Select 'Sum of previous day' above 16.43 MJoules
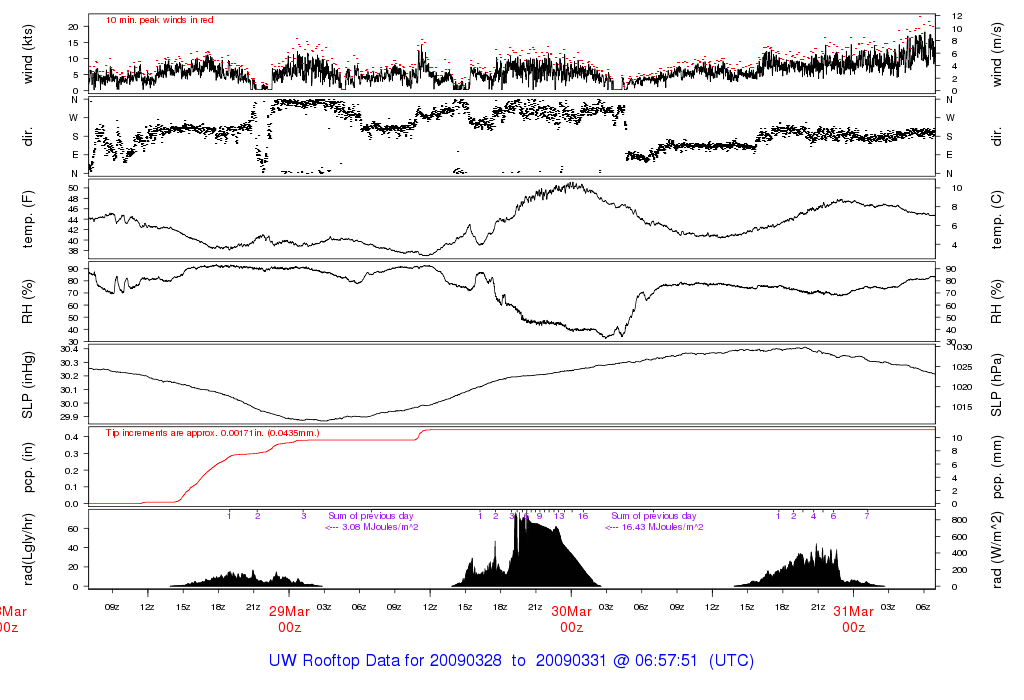Viewport: 1024px width, 700px height. pos(654,516)
